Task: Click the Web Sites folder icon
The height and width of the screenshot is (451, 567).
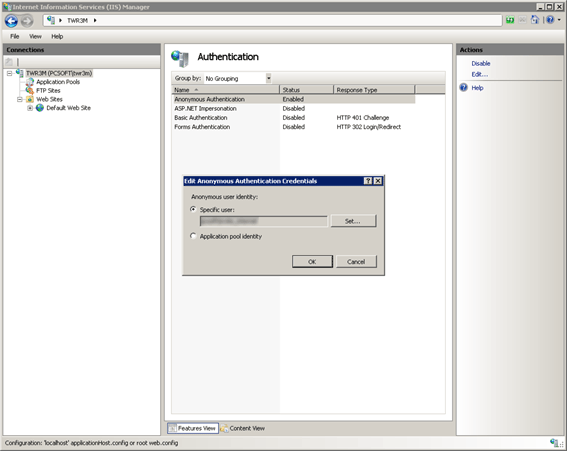Action: [30, 99]
